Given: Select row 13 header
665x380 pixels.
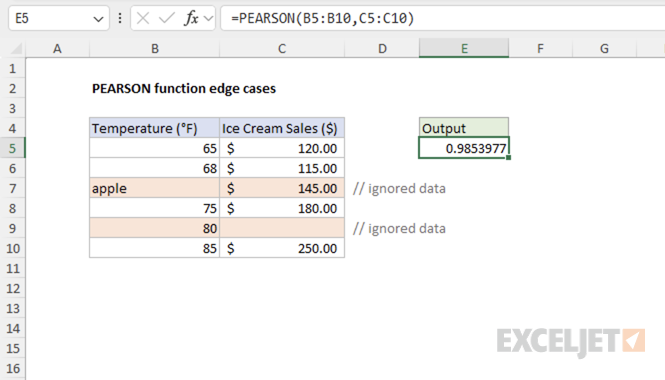Looking at the screenshot, I should [13, 308].
